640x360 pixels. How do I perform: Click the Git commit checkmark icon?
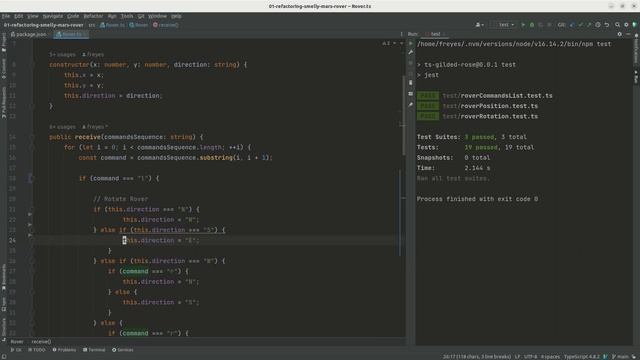click(580, 25)
